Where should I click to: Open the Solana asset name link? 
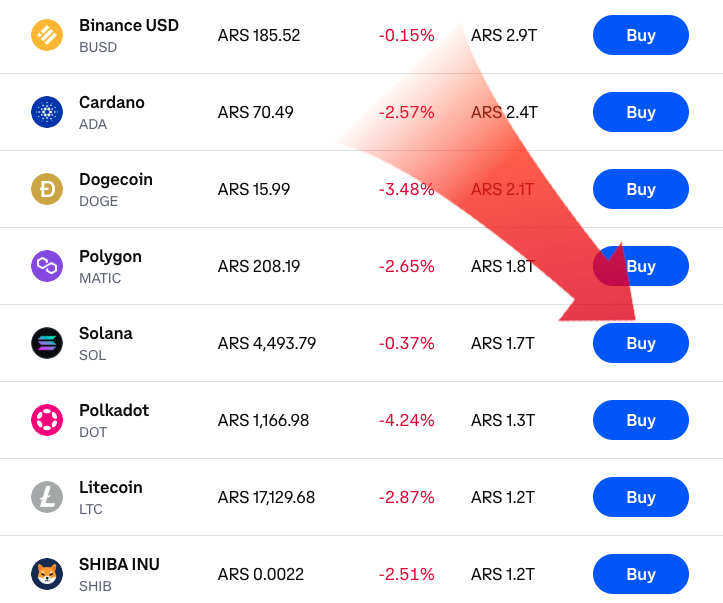pyautogui.click(x=106, y=334)
